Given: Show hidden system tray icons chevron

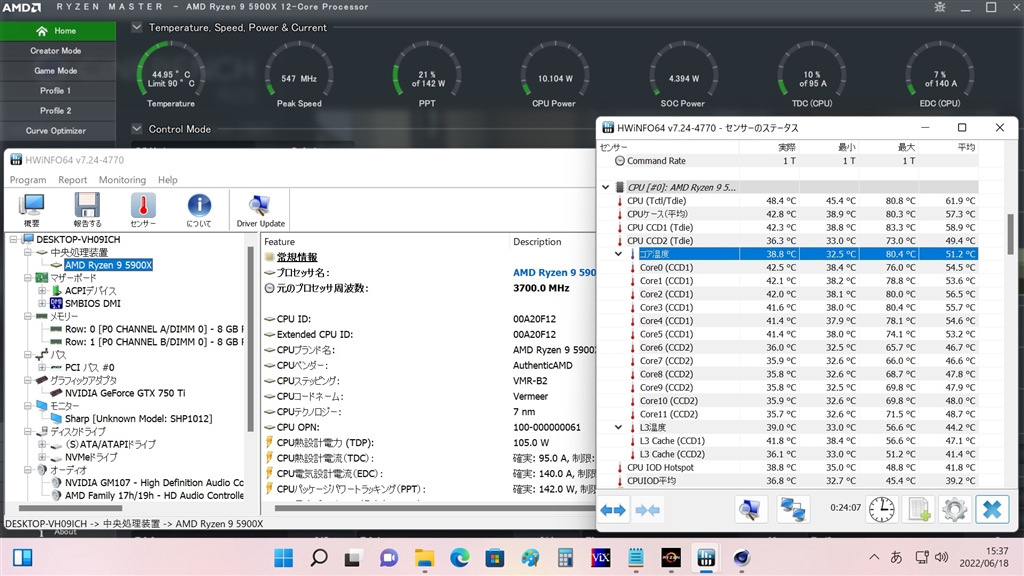Looking at the screenshot, I should (874, 558).
